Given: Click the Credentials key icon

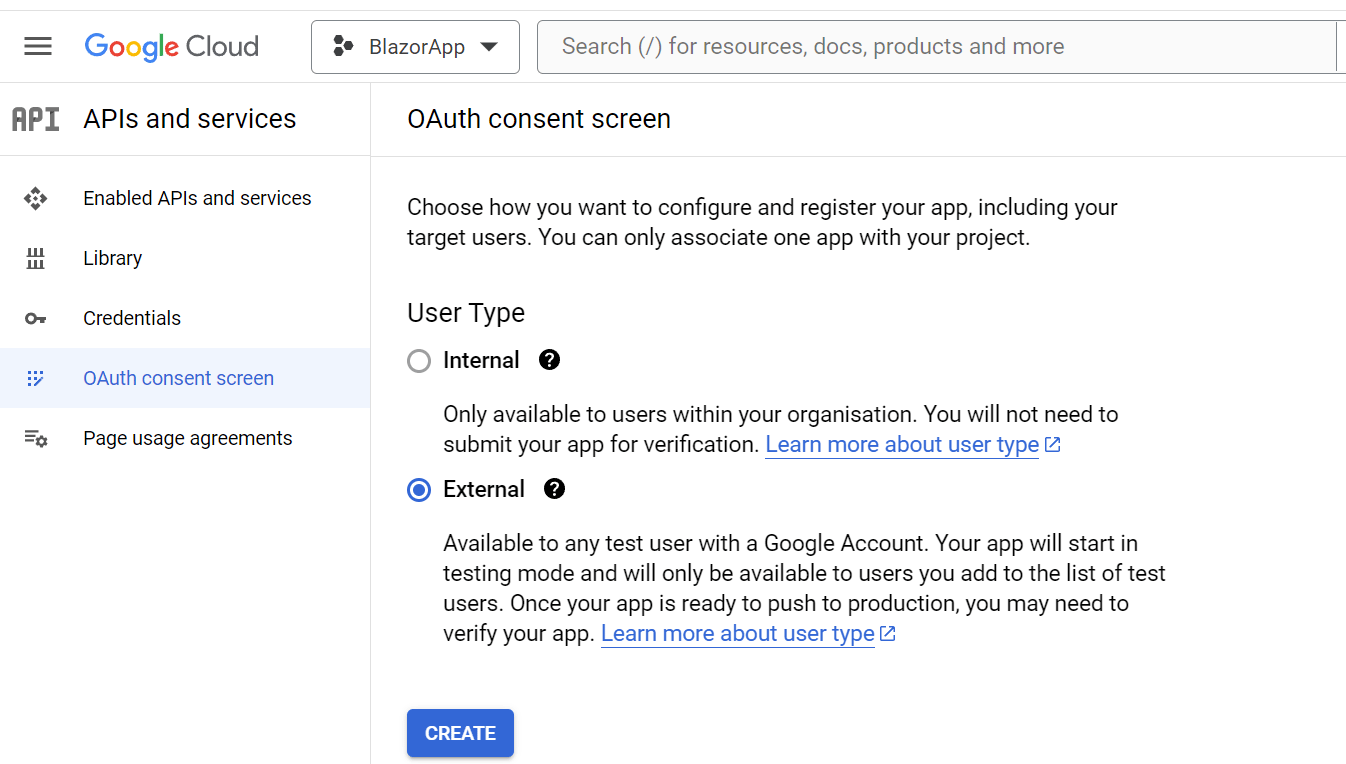Looking at the screenshot, I should (36, 318).
